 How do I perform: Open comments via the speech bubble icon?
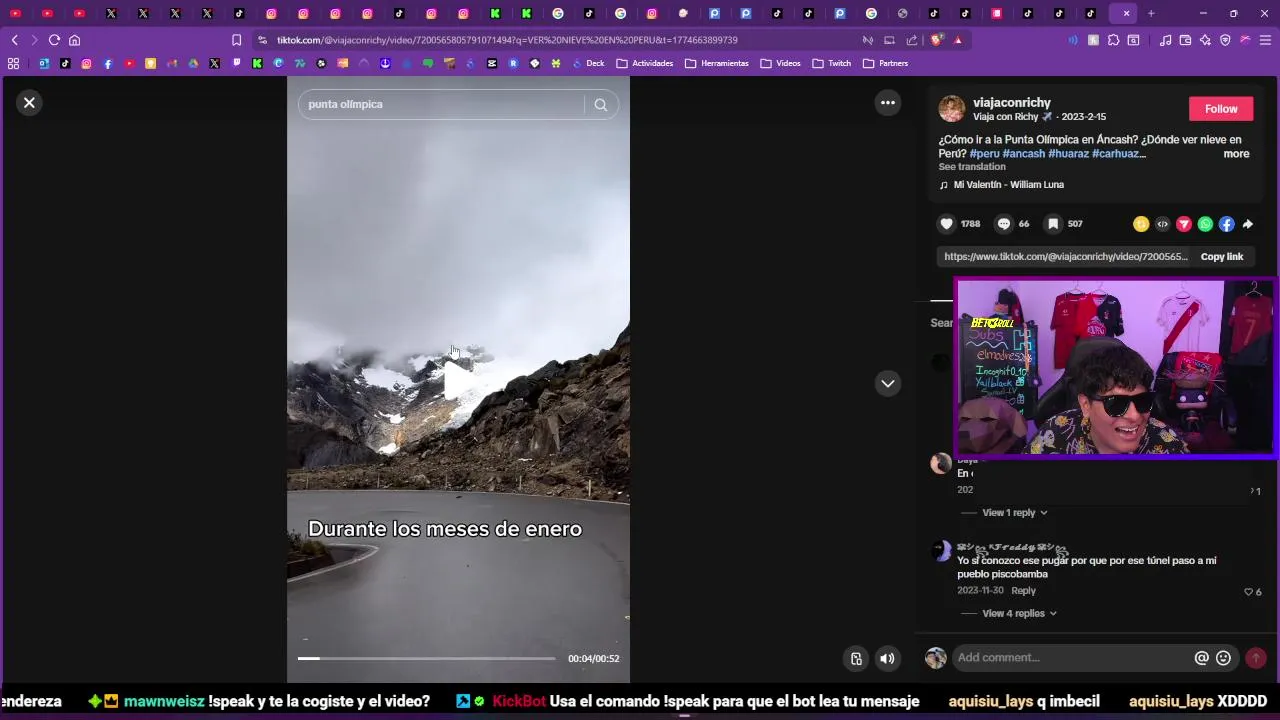[1004, 224]
